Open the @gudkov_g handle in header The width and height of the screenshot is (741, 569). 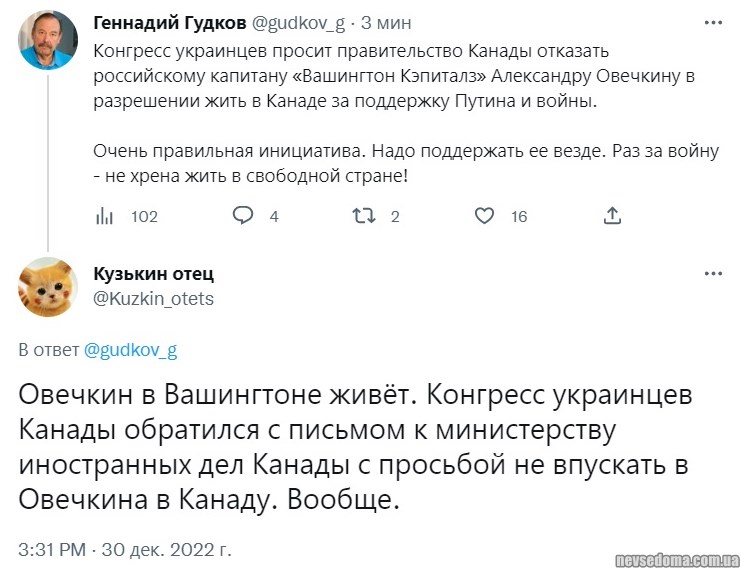[298, 23]
